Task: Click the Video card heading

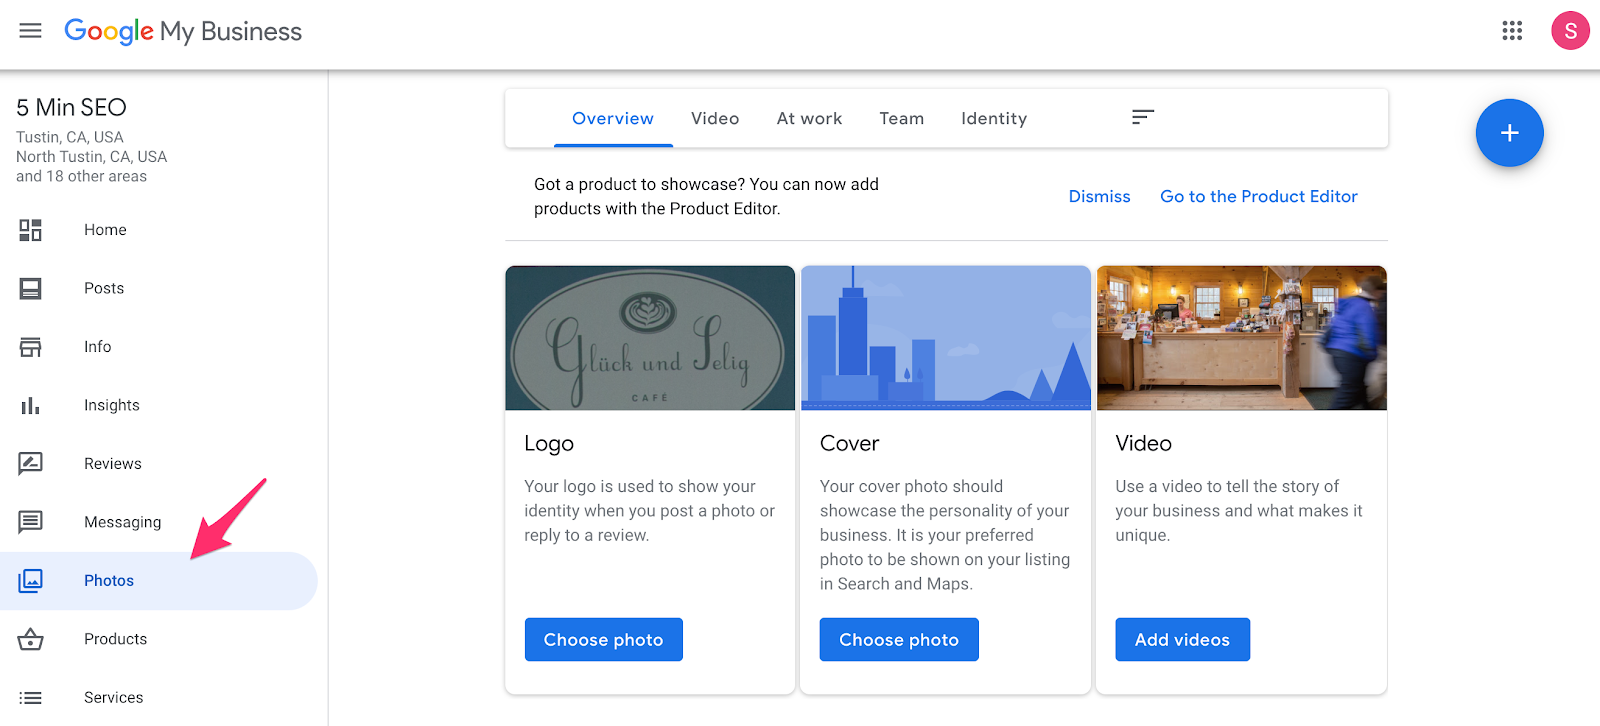Action: pos(1143,443)
